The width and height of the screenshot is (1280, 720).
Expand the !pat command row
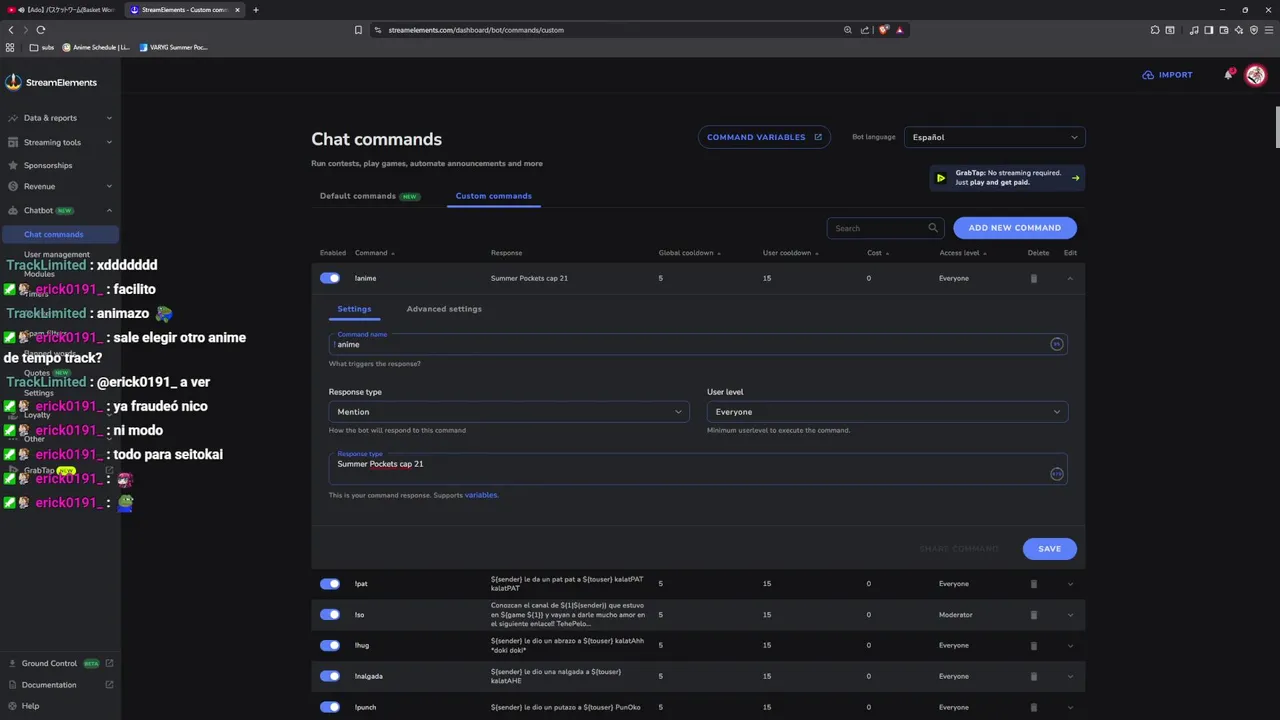click(1070, 584)
